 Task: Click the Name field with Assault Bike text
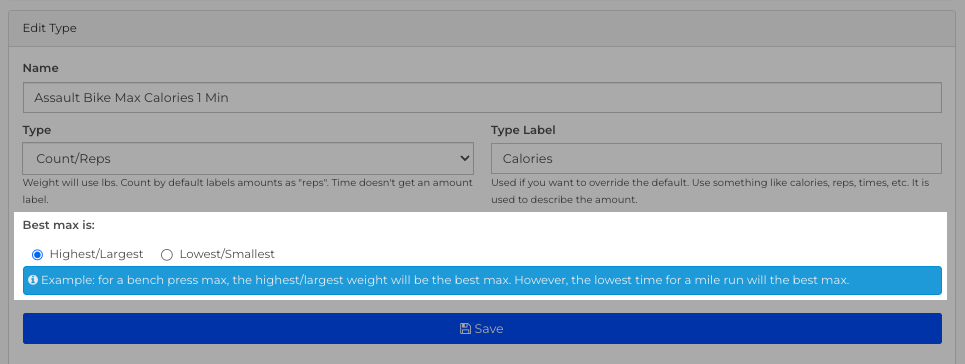coord(482,97)
